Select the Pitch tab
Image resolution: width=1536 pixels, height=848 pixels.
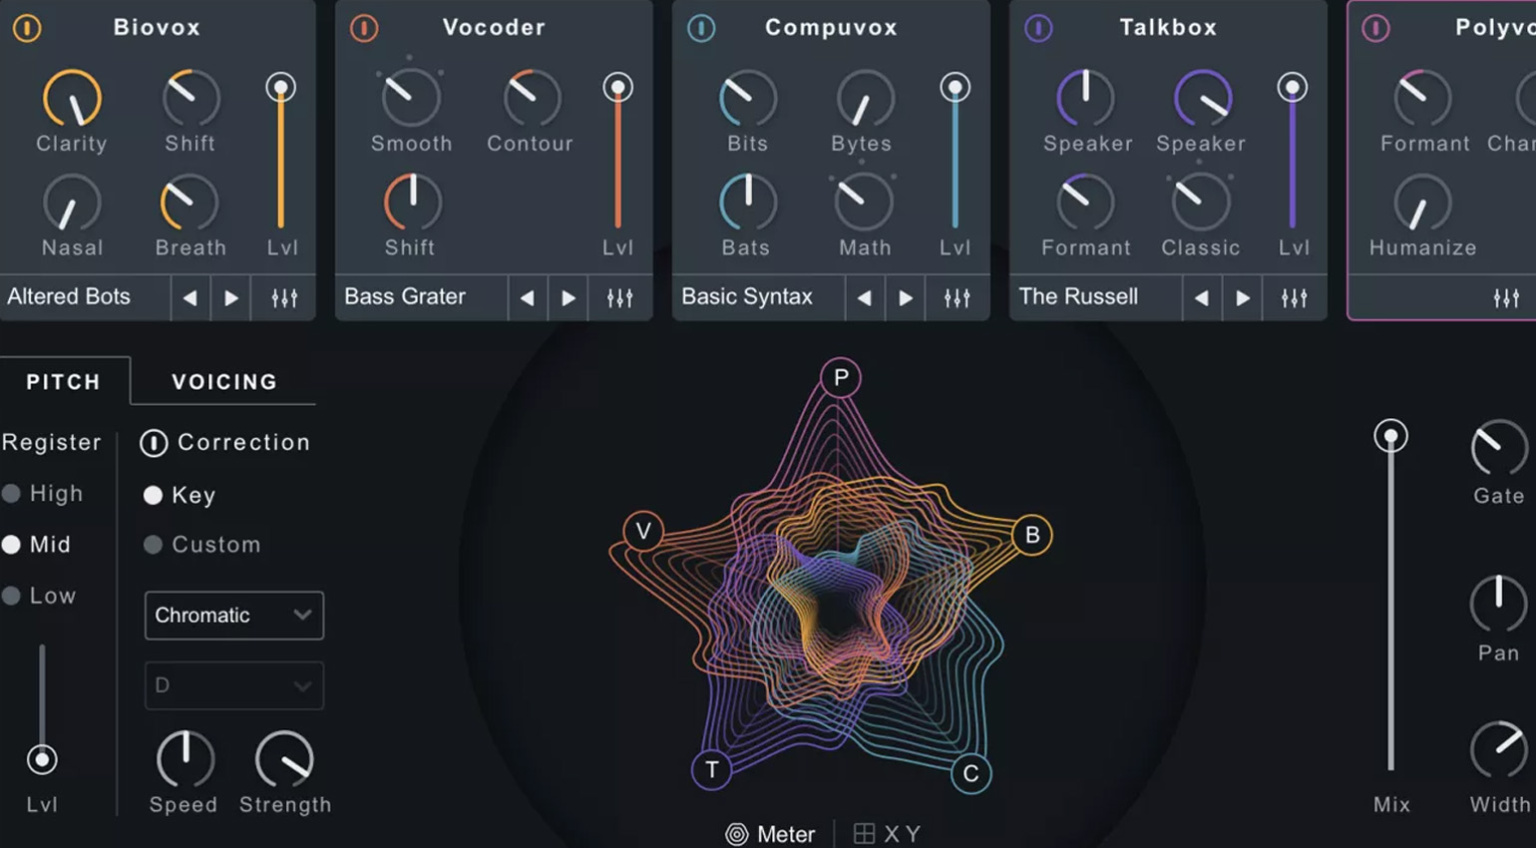click(63, 382)
